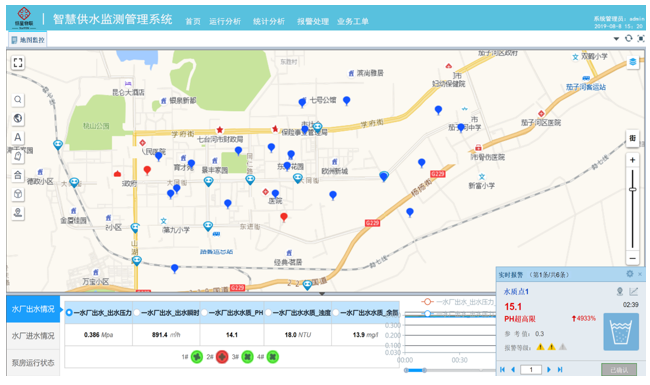Click the locate-on-map pin icon for 水质点1
650x385 pixels.
click(620, 292)
